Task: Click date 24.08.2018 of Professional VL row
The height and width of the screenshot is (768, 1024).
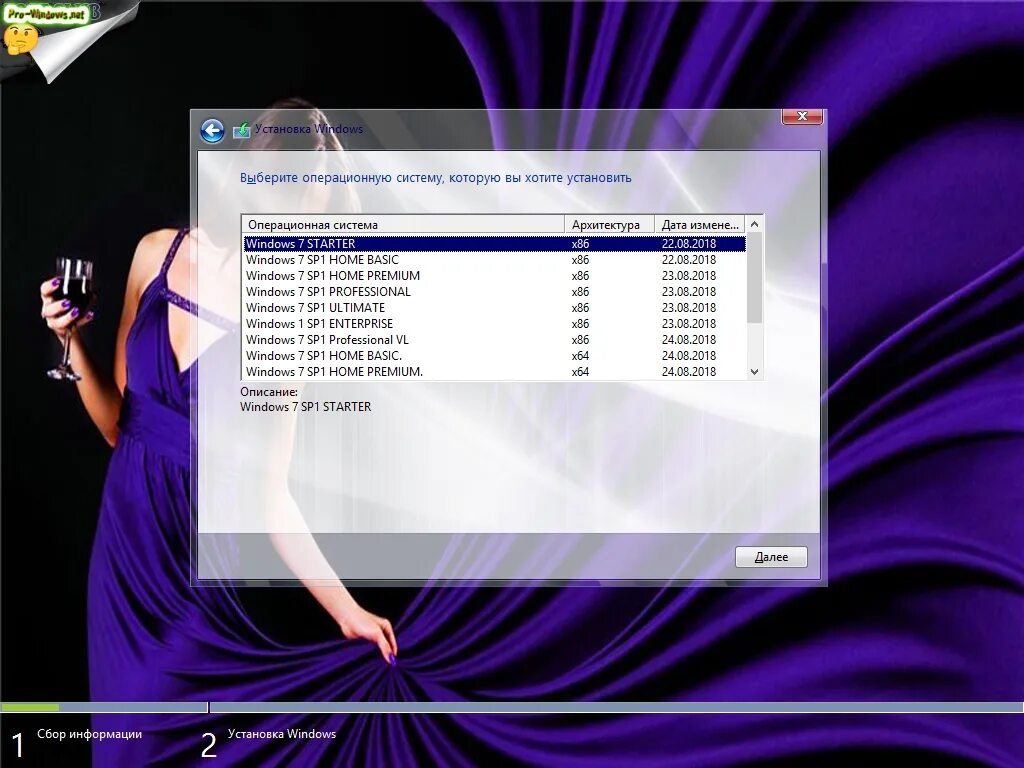Action: point(689,340)
